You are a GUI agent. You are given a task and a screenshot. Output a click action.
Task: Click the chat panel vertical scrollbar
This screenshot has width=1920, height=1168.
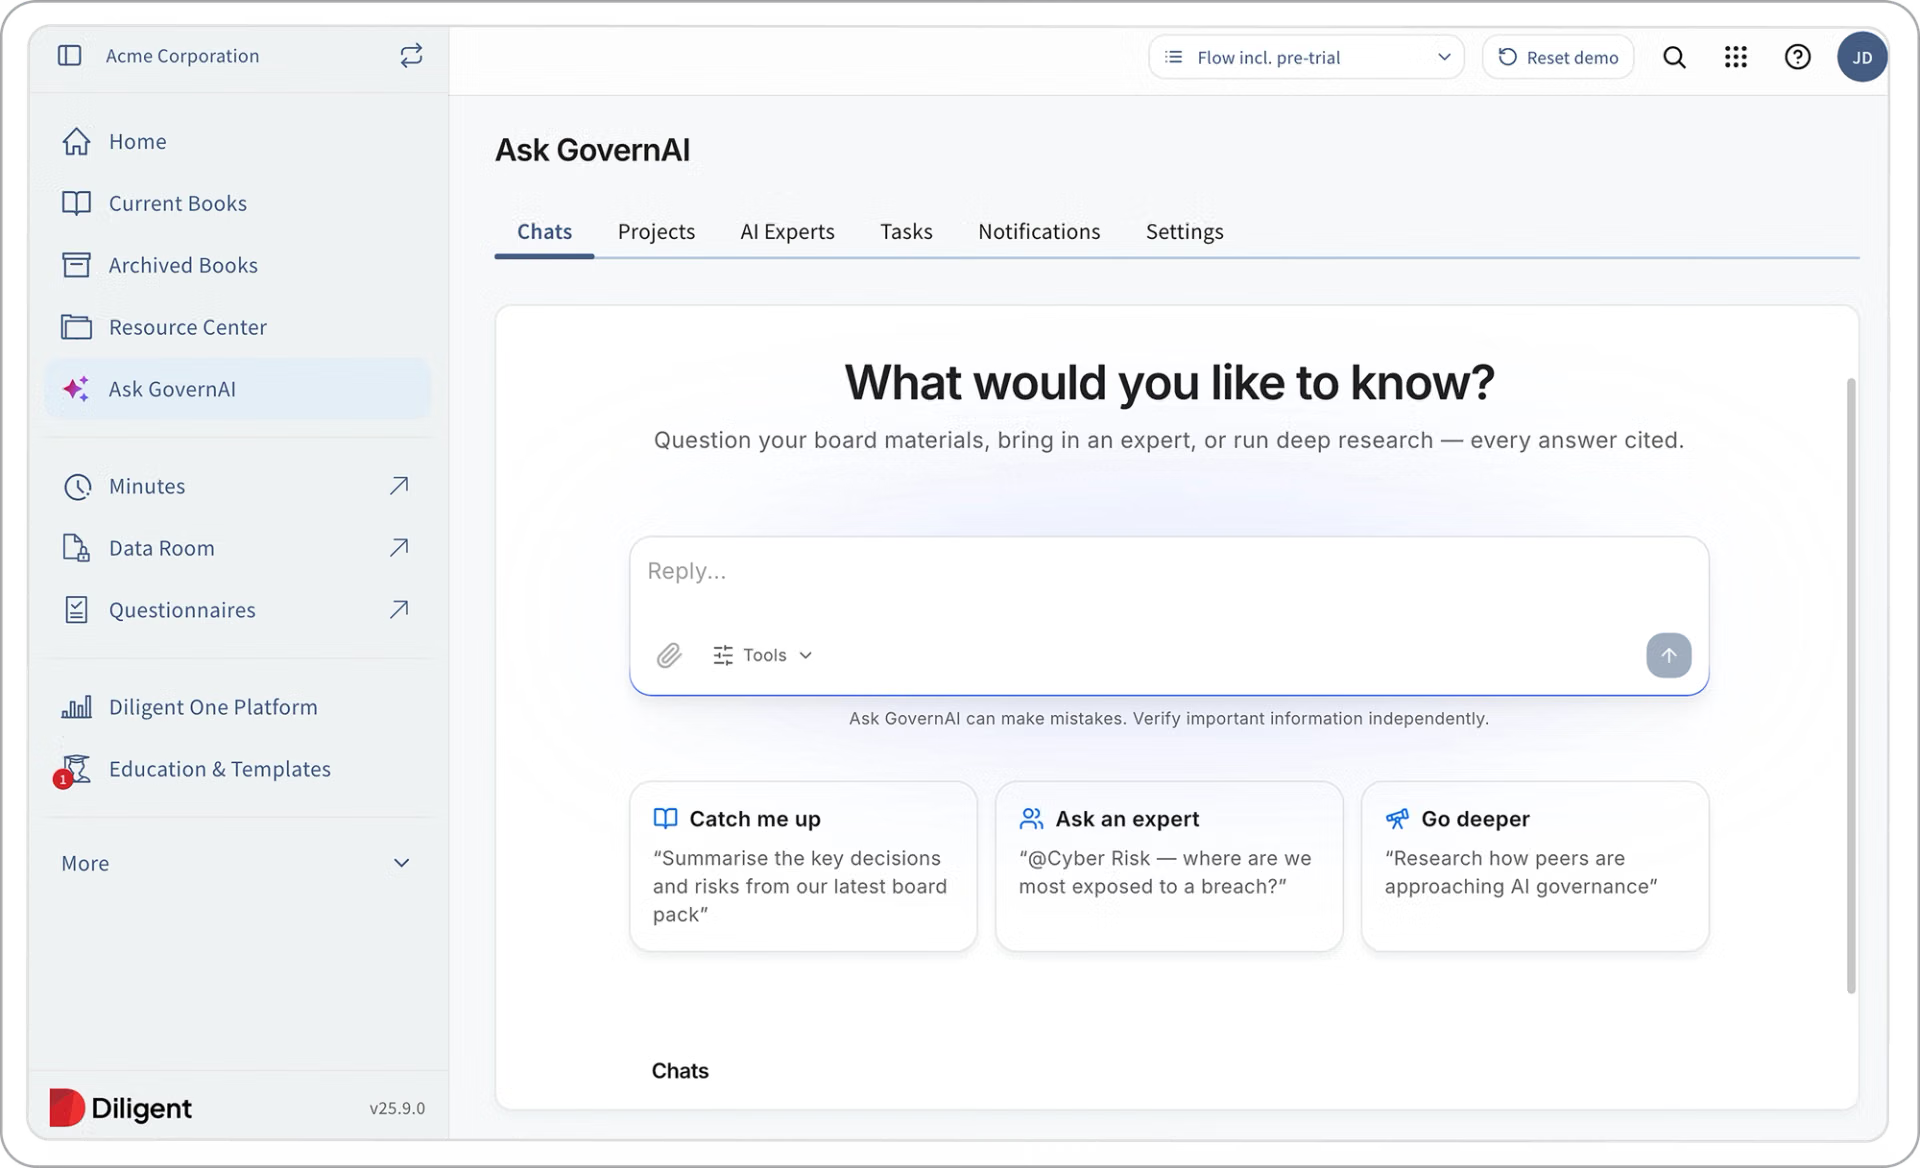(1851, 686)
